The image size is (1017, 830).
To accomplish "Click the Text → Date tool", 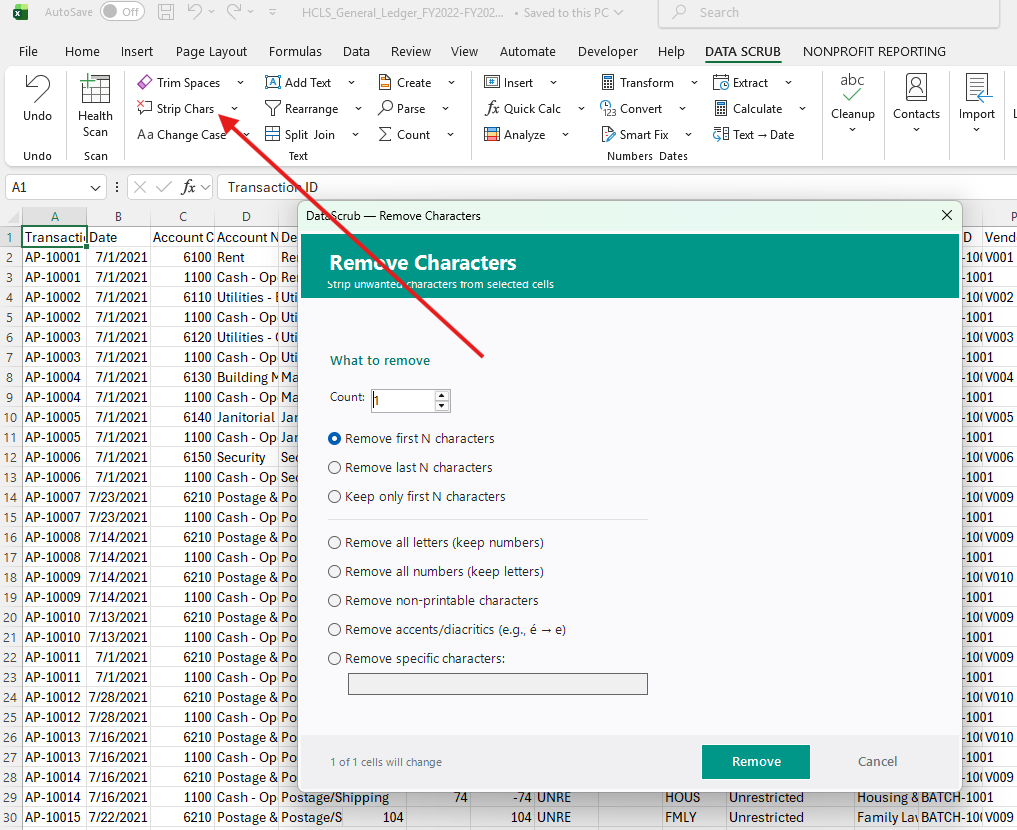I will [x=762, y=134].
